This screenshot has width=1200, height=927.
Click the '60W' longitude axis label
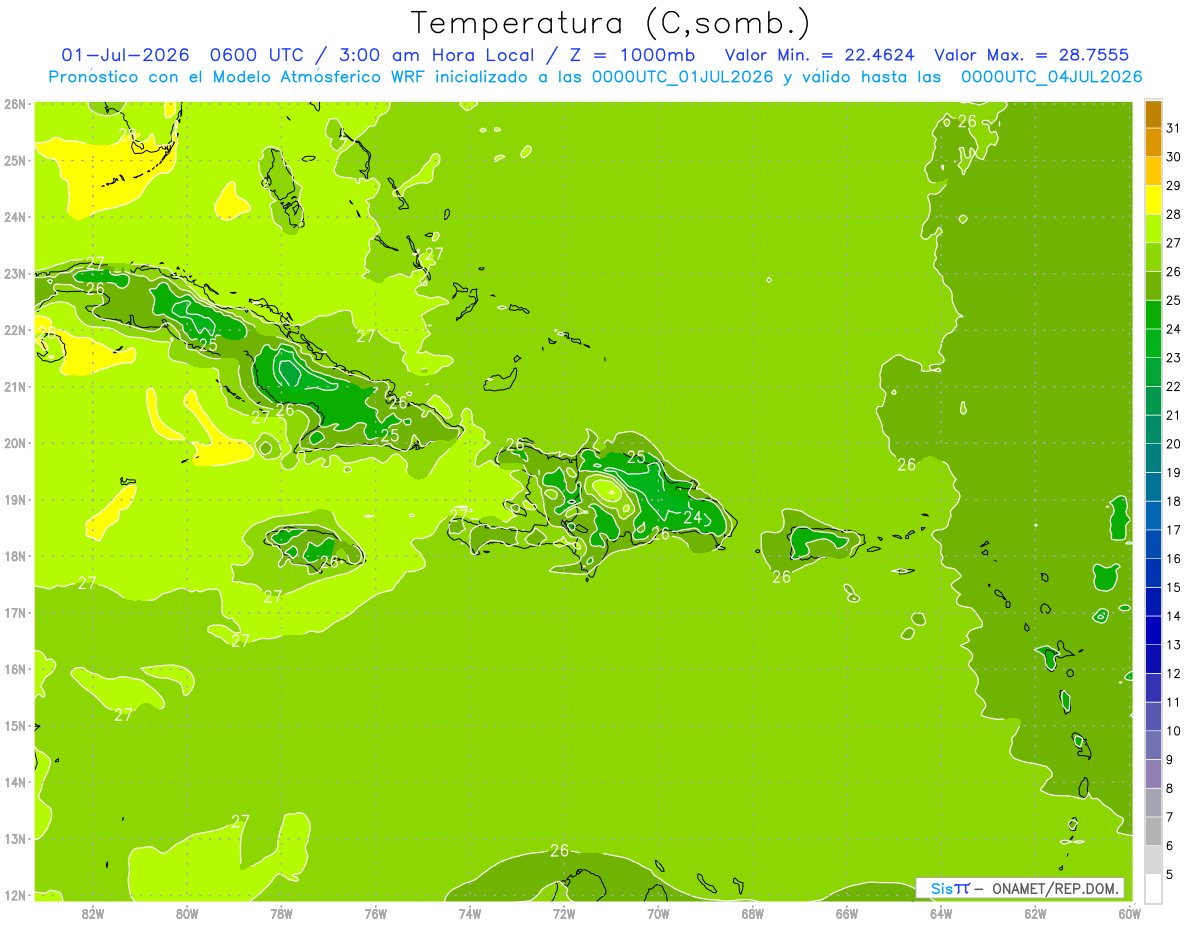click(x=1130, y=913)
